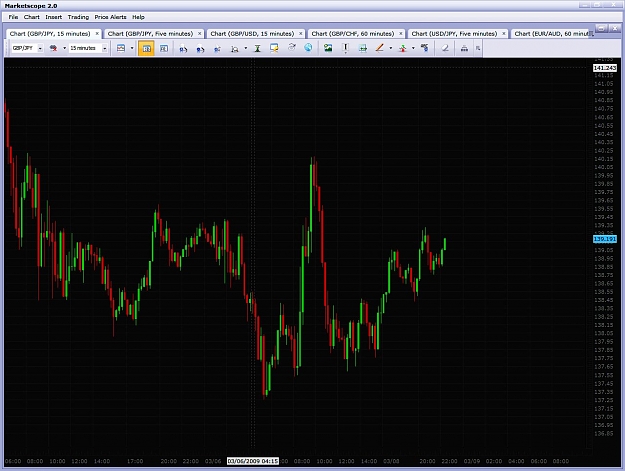
Task: Click the 141.243 price label on axis
Action: coord(605,68)
